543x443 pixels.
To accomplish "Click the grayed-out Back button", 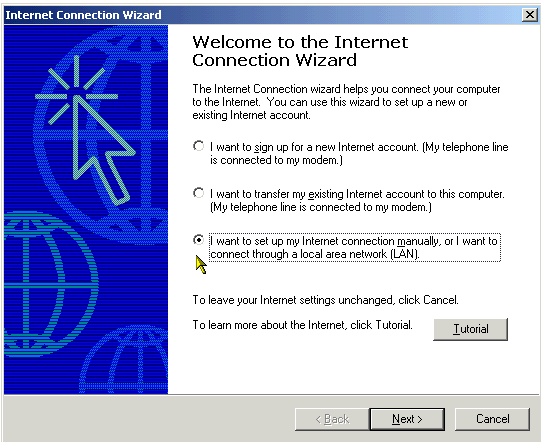I will [x=332, y=419].
